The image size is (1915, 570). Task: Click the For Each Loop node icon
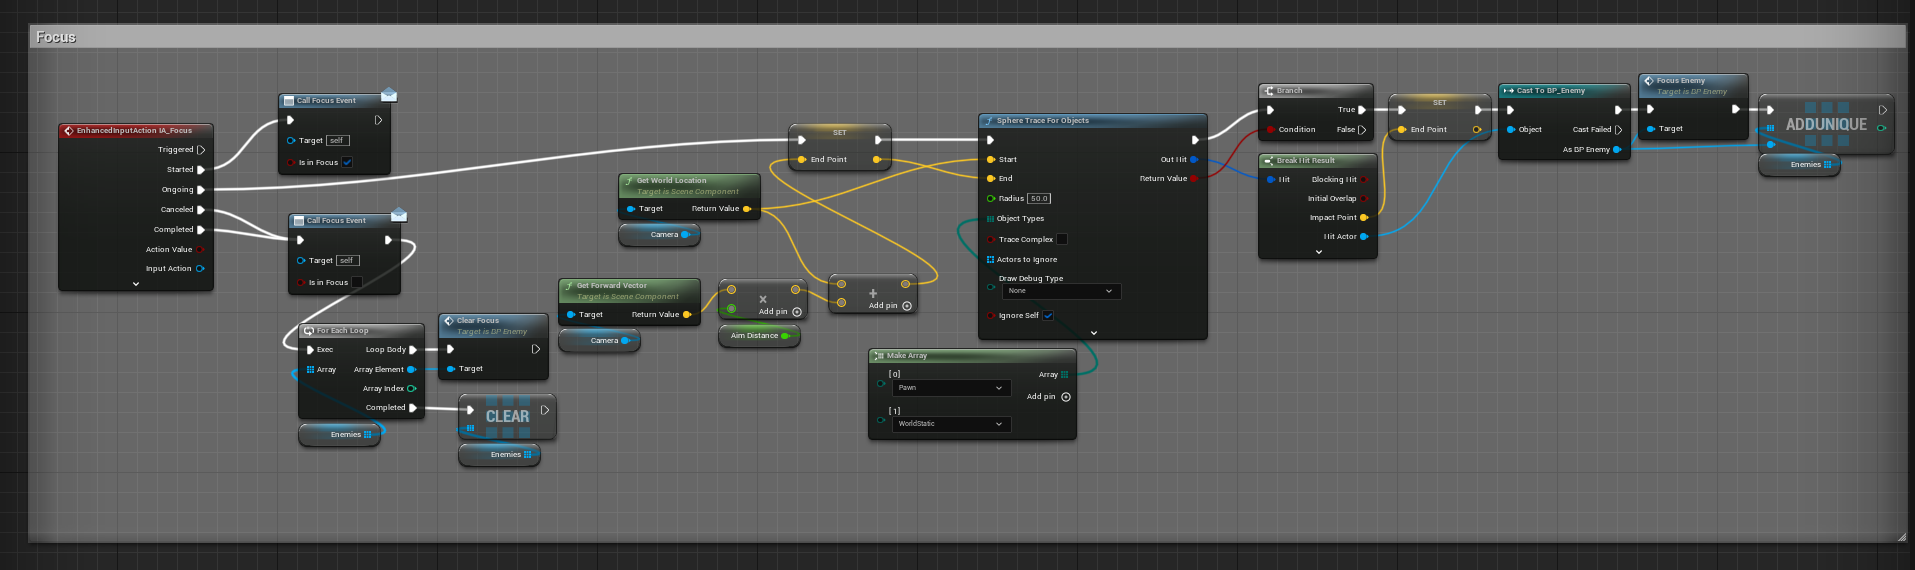tap(309, 331)
